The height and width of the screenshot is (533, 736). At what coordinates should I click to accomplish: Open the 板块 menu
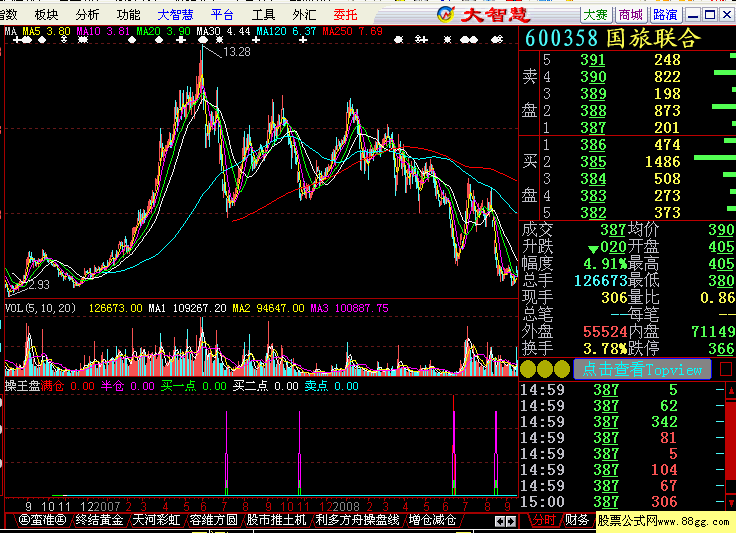[x=46, y=15]
